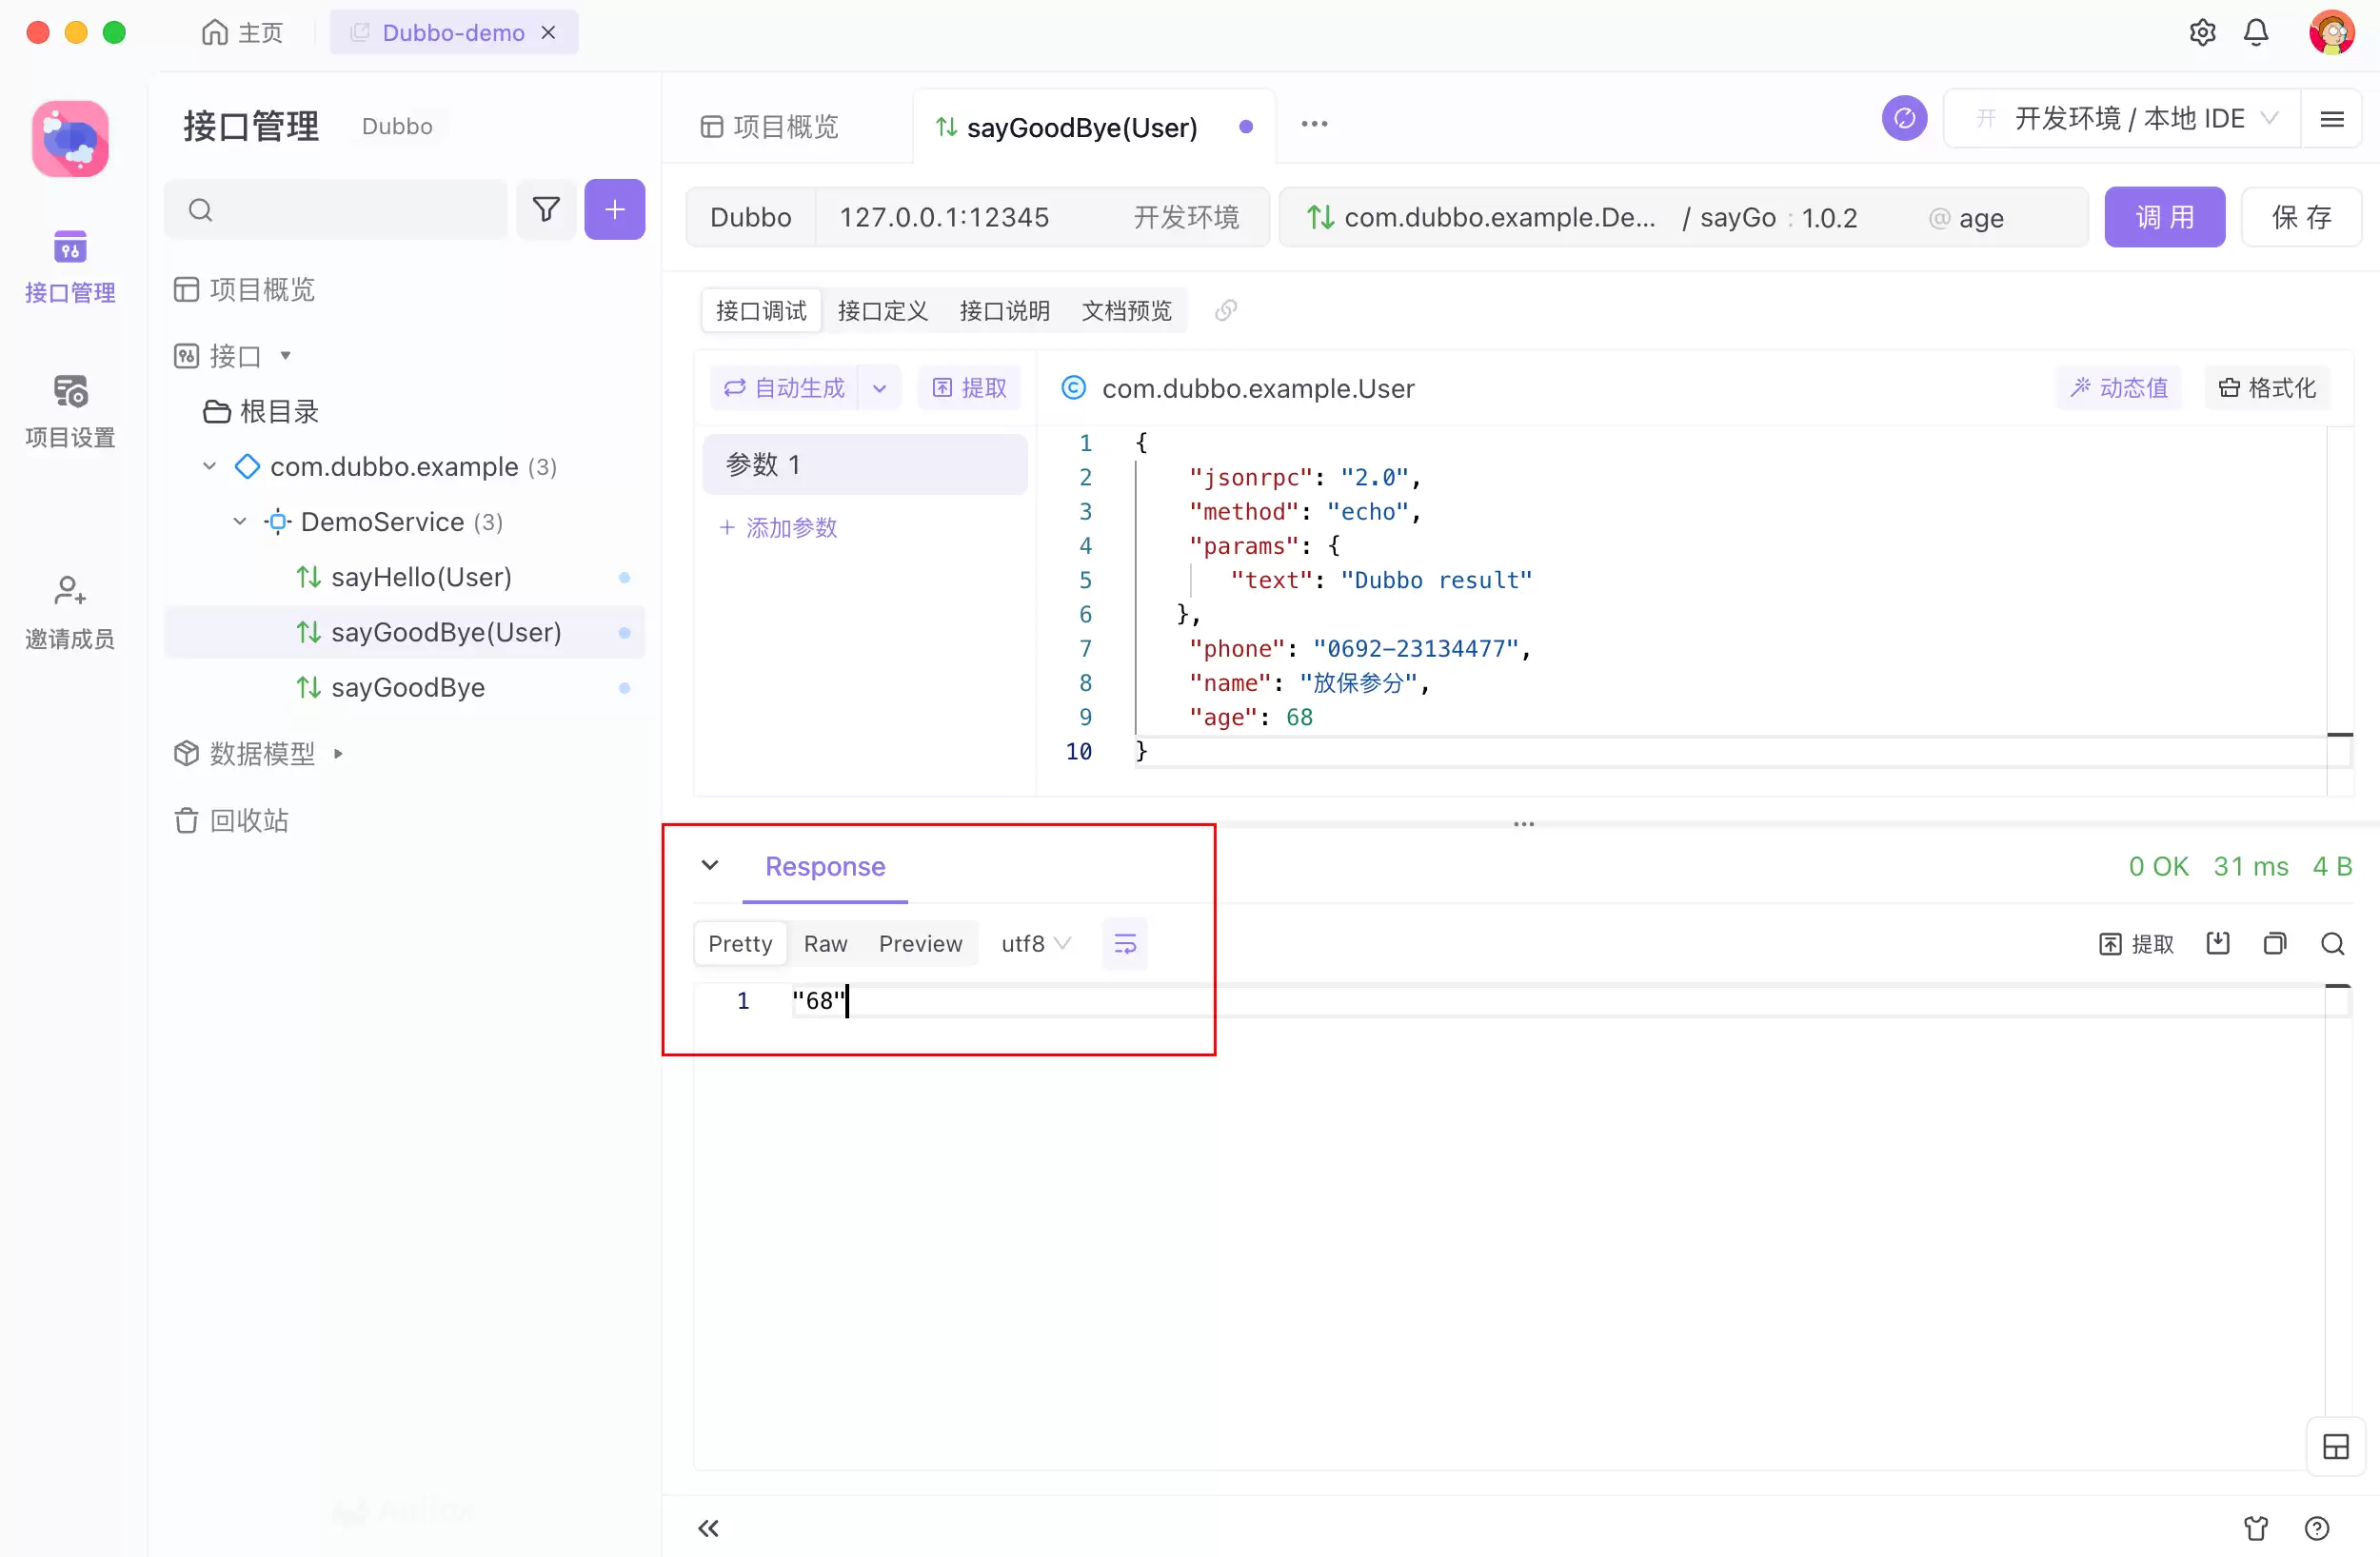
Task: Click the purple plus add button
Action: pyautogui.click(x=614, y=209)
